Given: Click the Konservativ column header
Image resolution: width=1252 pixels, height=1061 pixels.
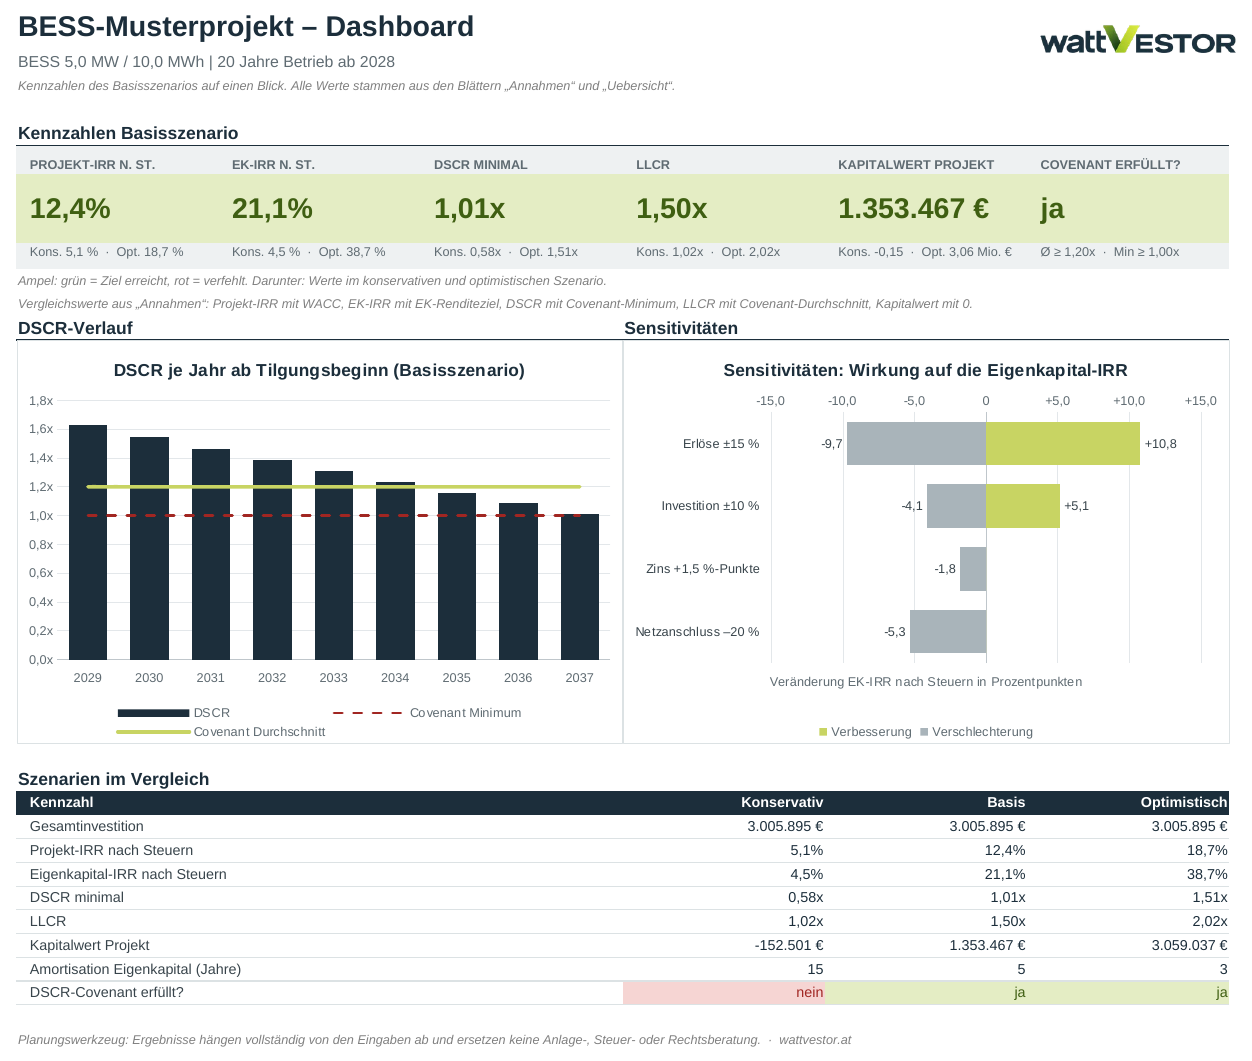Looking at the screenshot, I should [x=782, y=802].
